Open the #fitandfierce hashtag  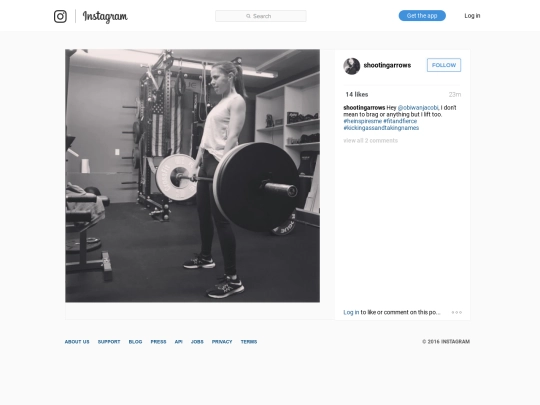[400, 121]
